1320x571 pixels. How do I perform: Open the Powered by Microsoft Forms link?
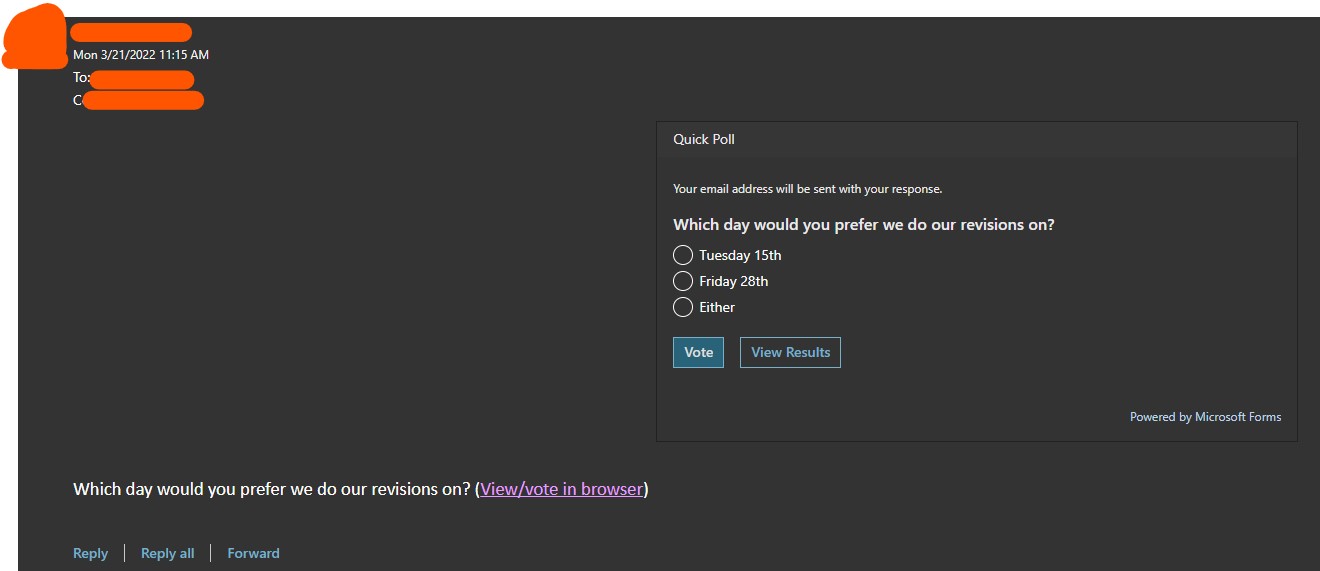(x=1205, y=417)
